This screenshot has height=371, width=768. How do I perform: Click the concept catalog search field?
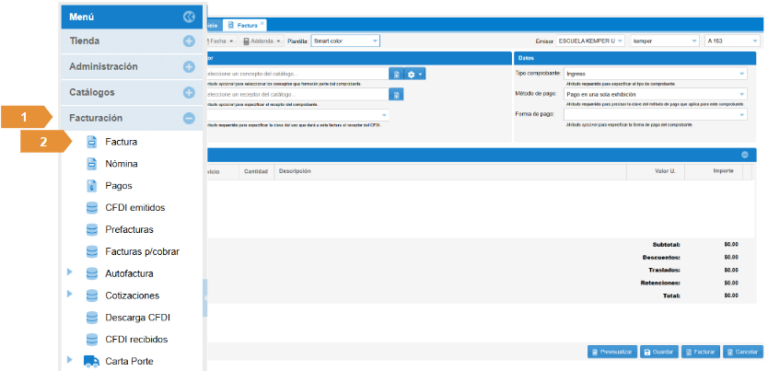click(x=297, y=74)
